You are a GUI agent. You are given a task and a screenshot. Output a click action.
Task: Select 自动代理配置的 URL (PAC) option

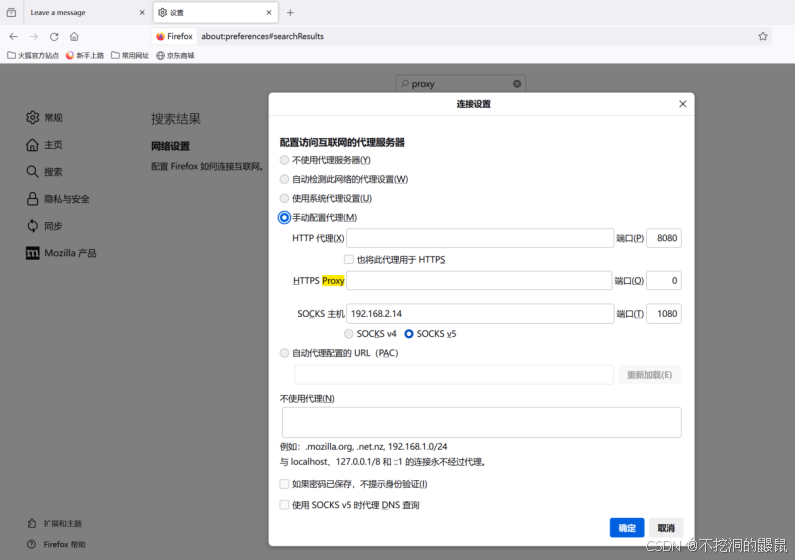[x=285, y=353]
